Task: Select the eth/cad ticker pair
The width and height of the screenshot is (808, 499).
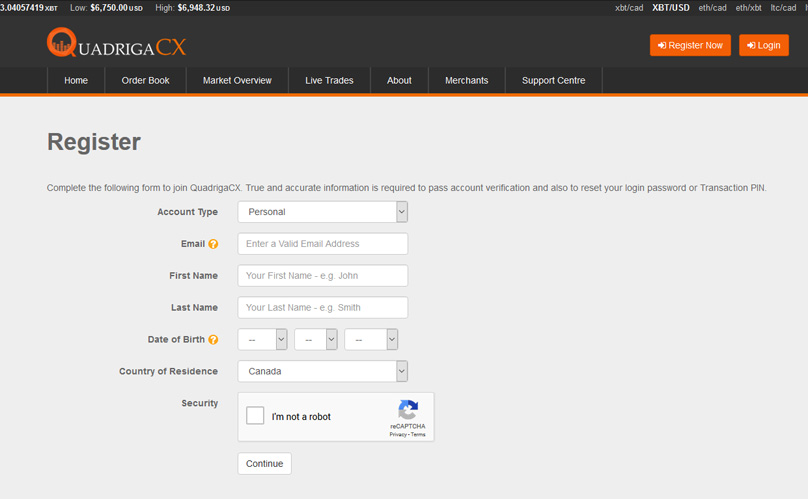Action: pyautogui.click(x=713, y=8)
